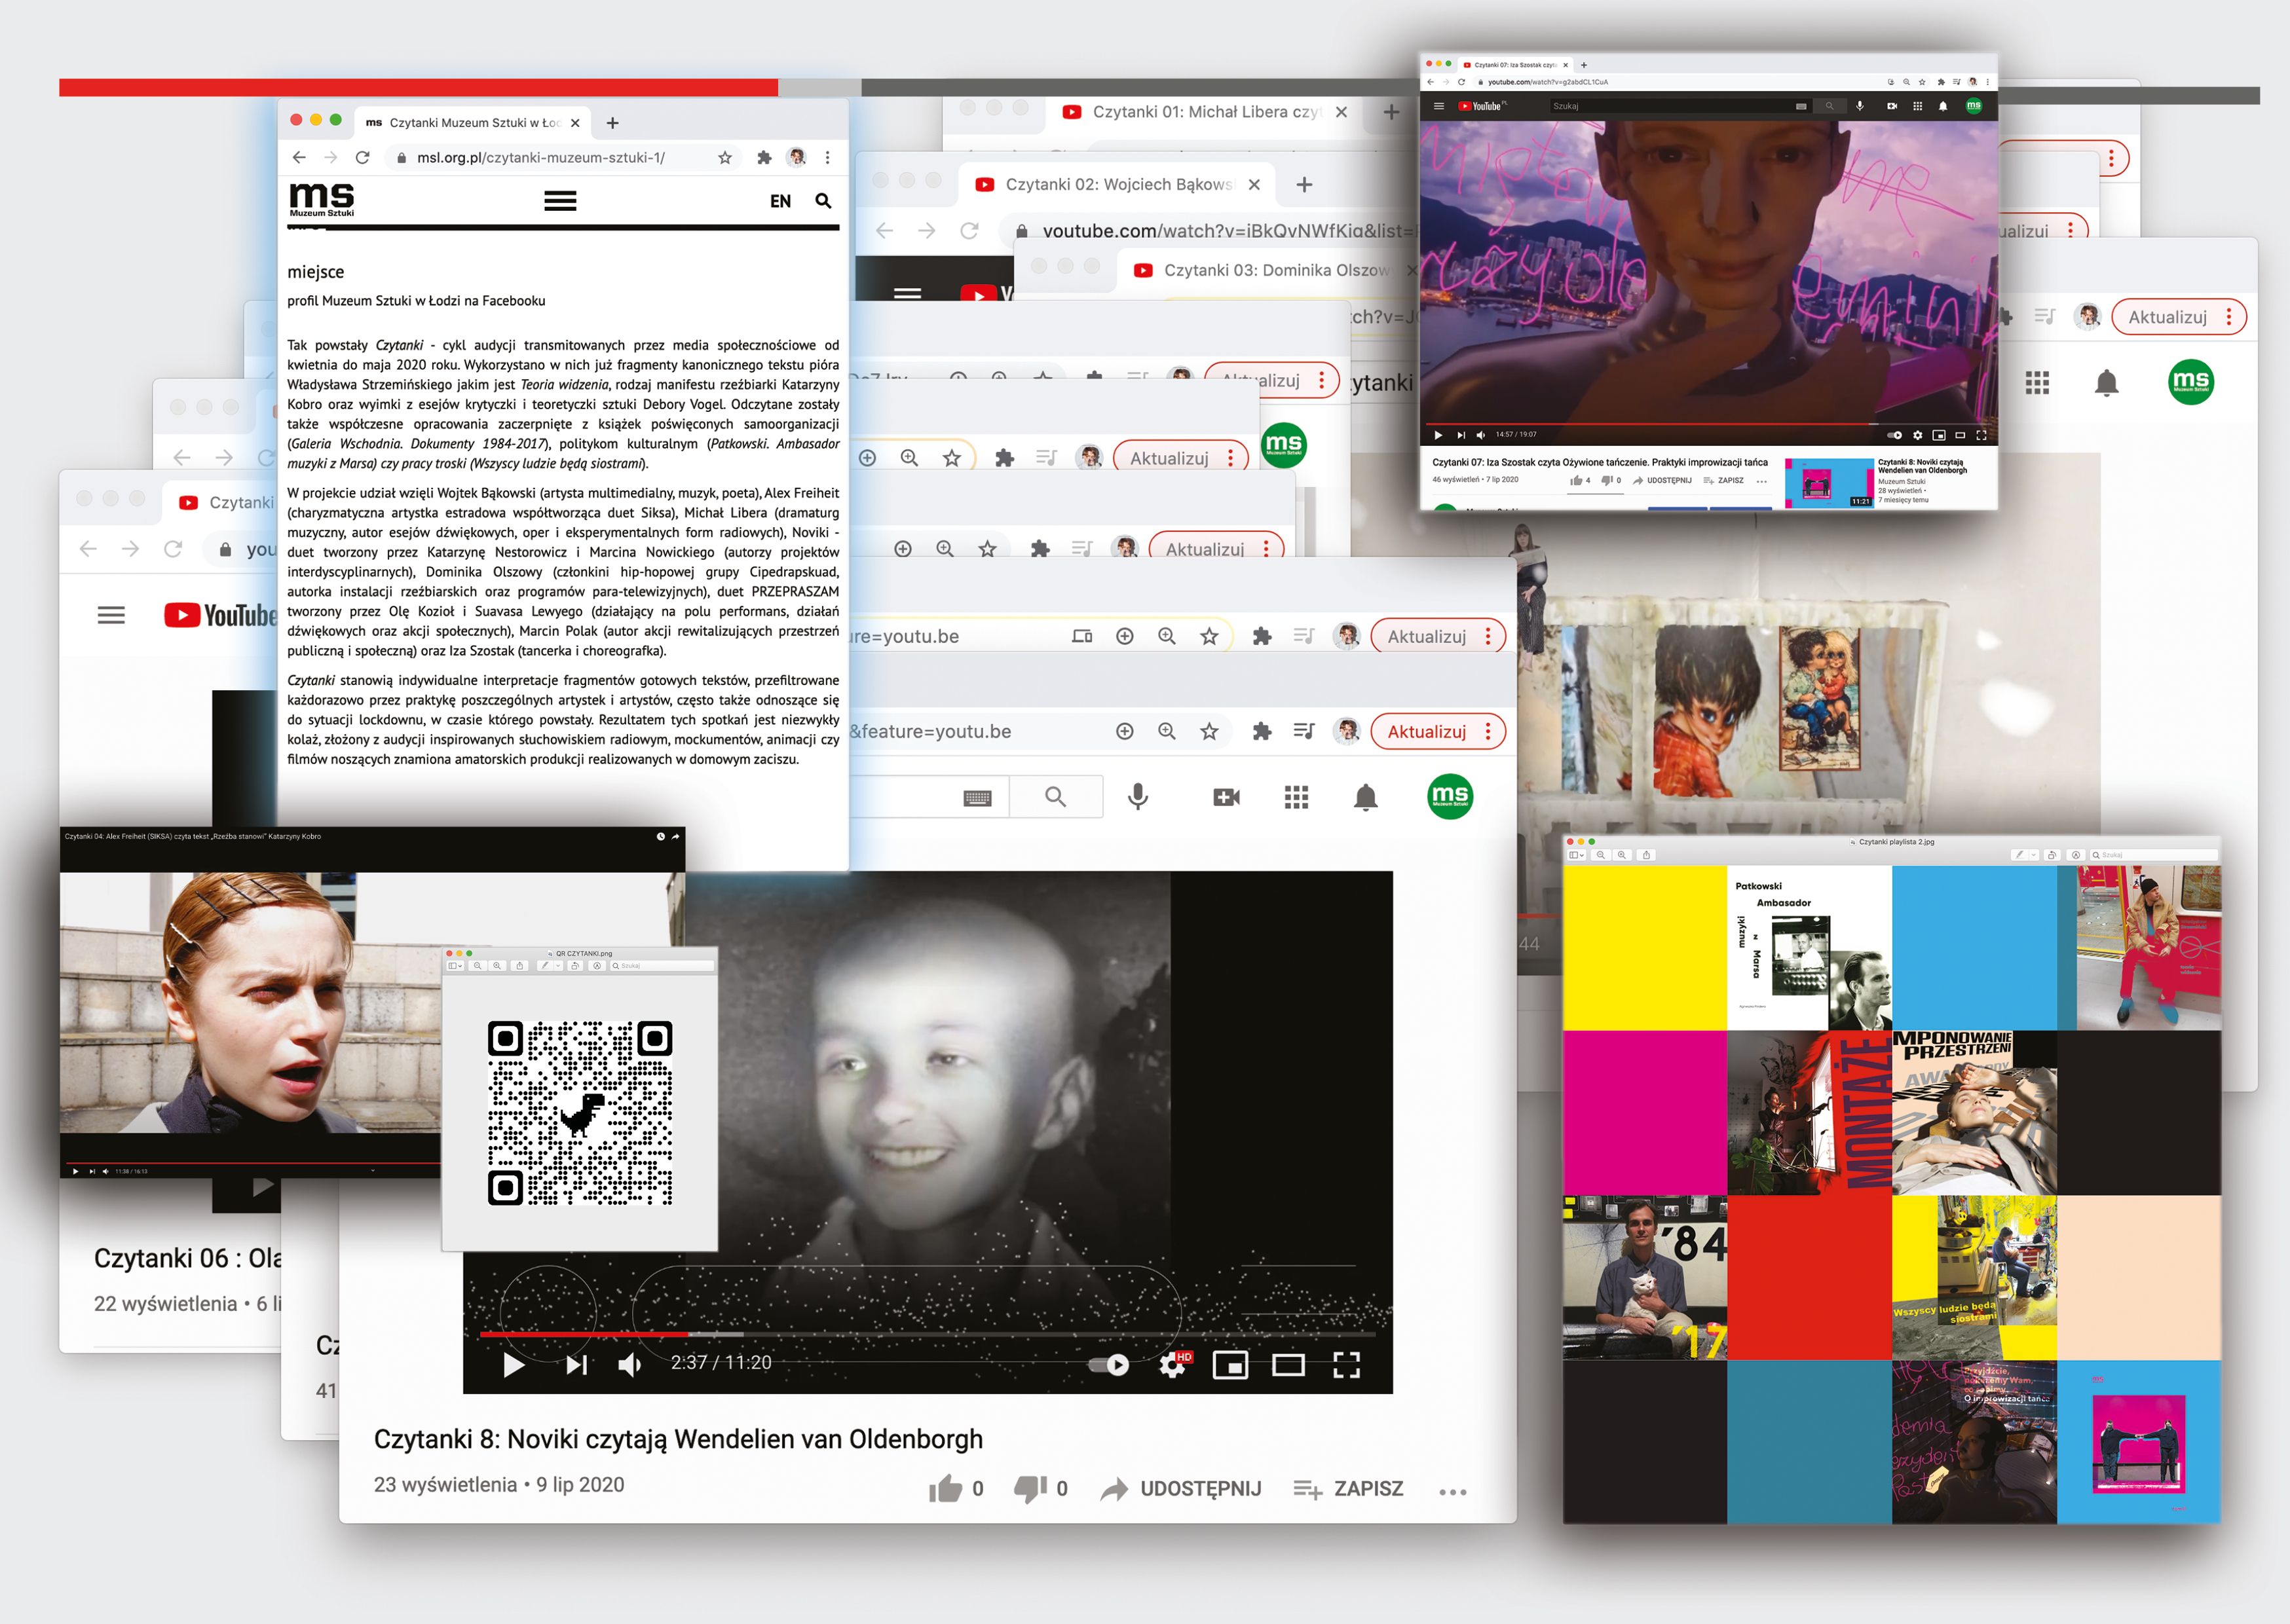2290x1624 pixels.
Task: Close the Czytanki 01 tab
Action: pyautogui.click(x=1342, y=112)
